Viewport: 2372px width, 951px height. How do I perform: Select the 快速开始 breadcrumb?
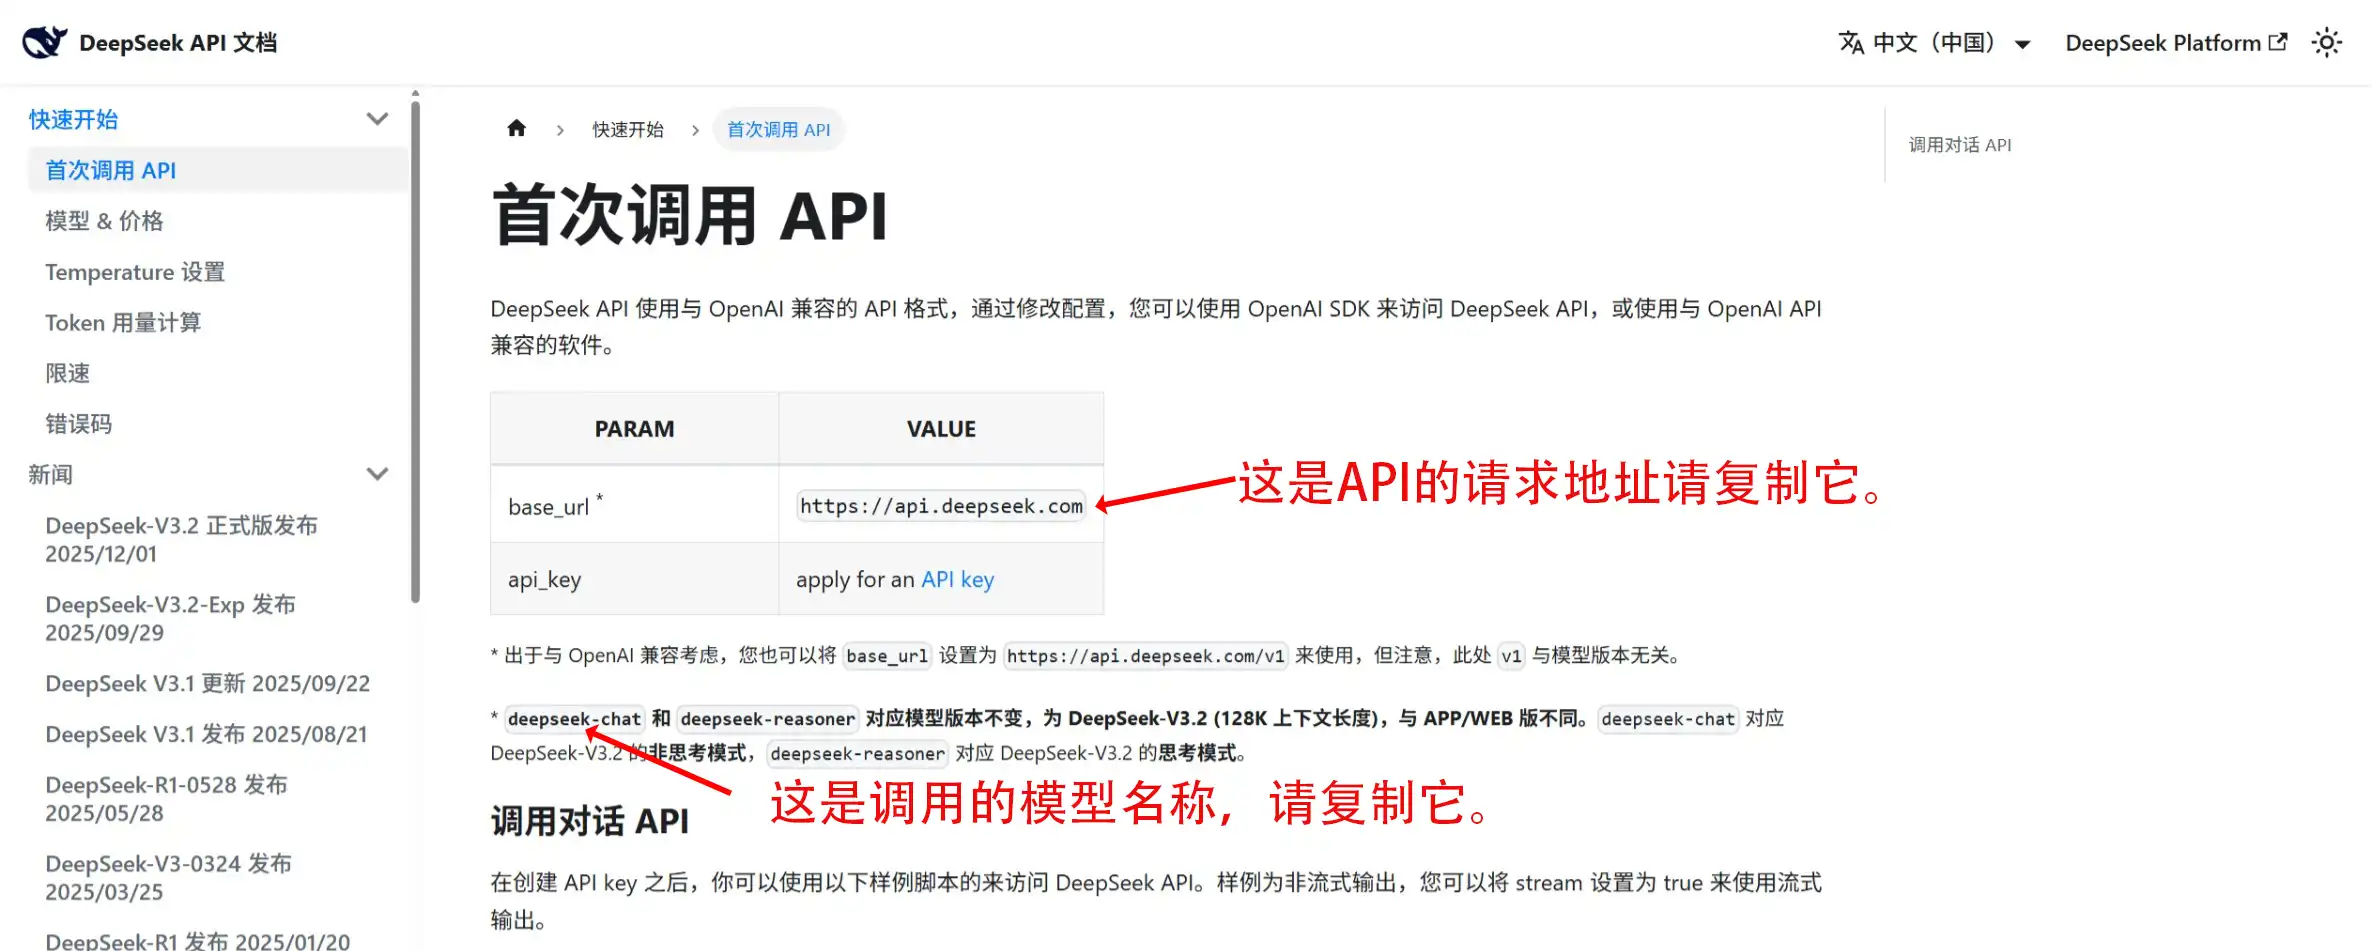[628, 130]
